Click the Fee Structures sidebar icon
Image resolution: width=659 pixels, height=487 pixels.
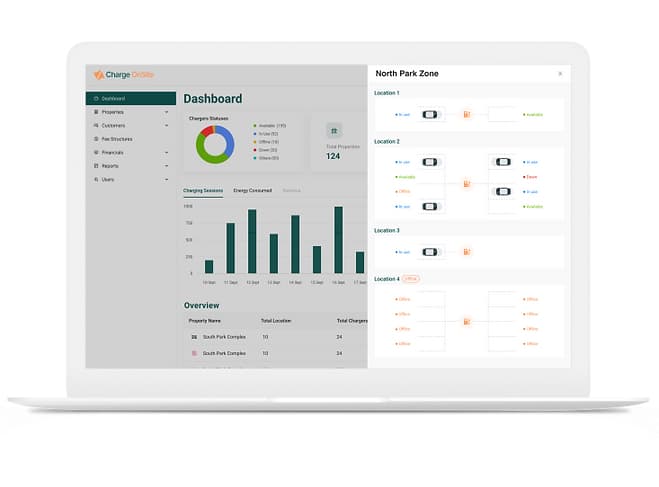(96, 139)
